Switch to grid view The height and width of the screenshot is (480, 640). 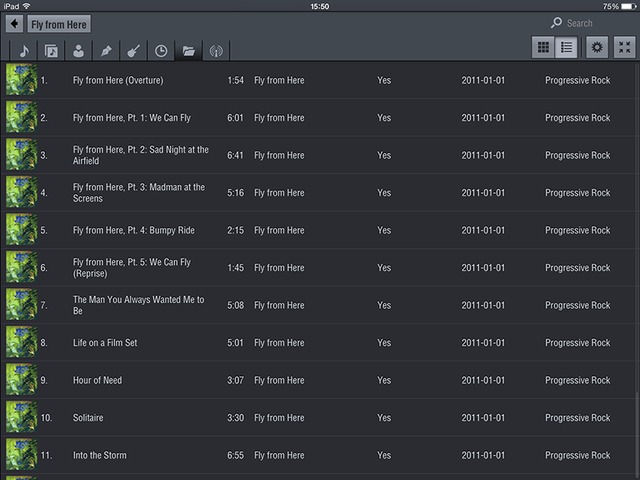[544, 47]
